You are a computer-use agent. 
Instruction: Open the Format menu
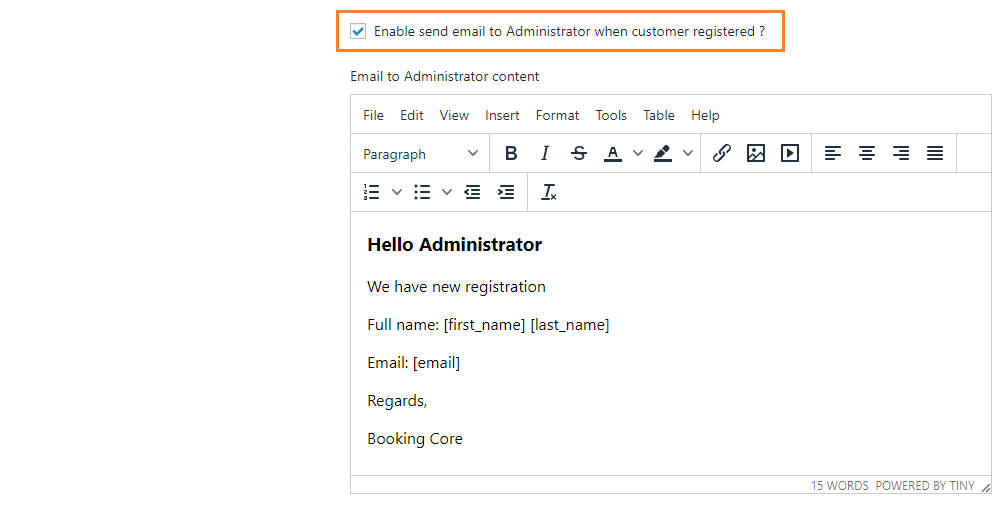[557, 115]
